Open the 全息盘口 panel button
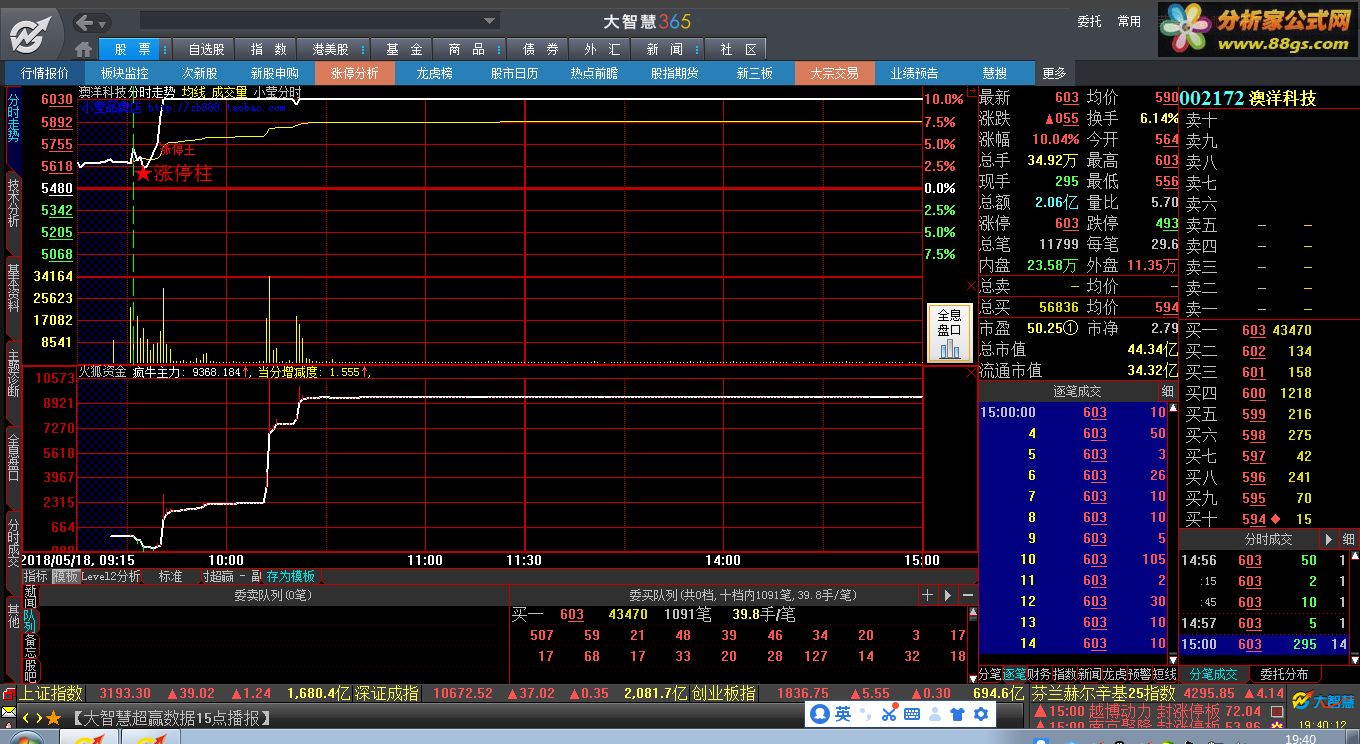The height and width of the screenshot is (744, 1360). click(949, 333)
